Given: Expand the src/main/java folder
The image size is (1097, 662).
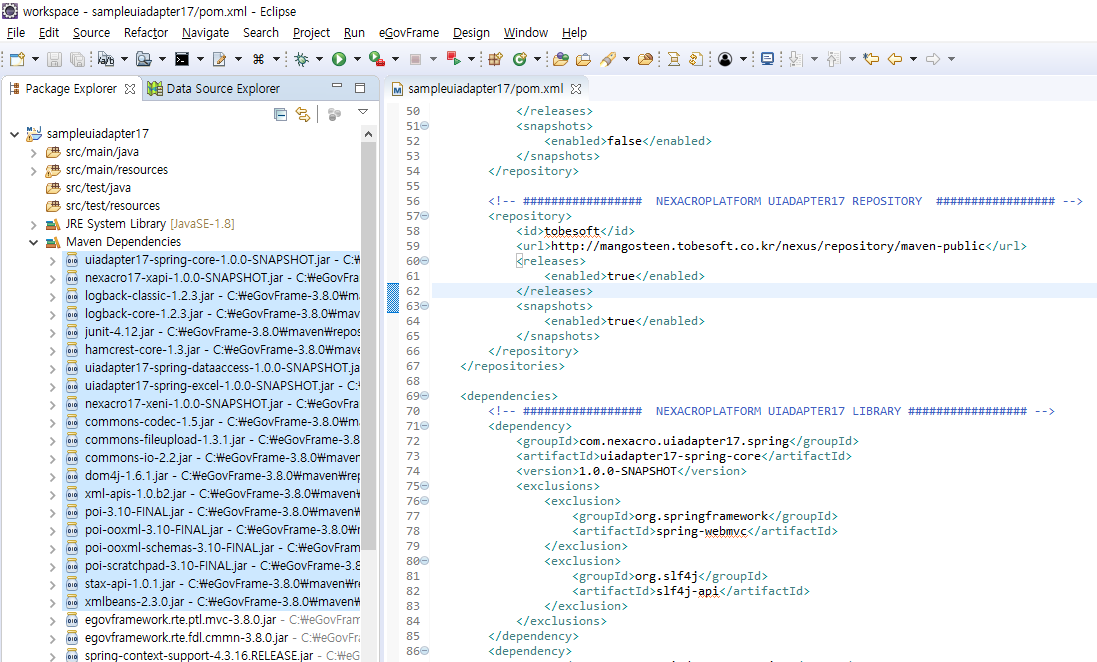Looking at the screenshot, I should (34, 152).
